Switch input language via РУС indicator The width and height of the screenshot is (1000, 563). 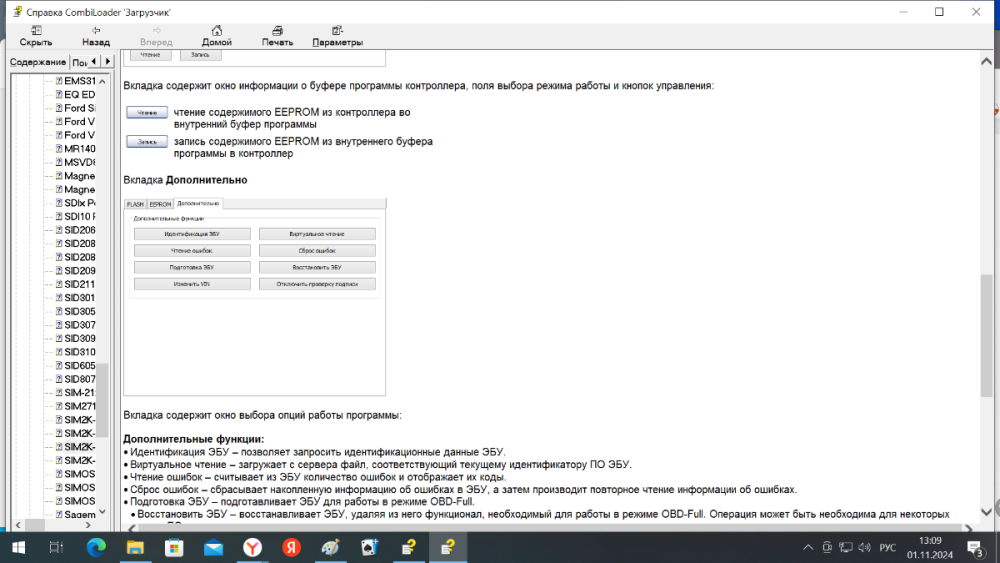tap(887, 548)
